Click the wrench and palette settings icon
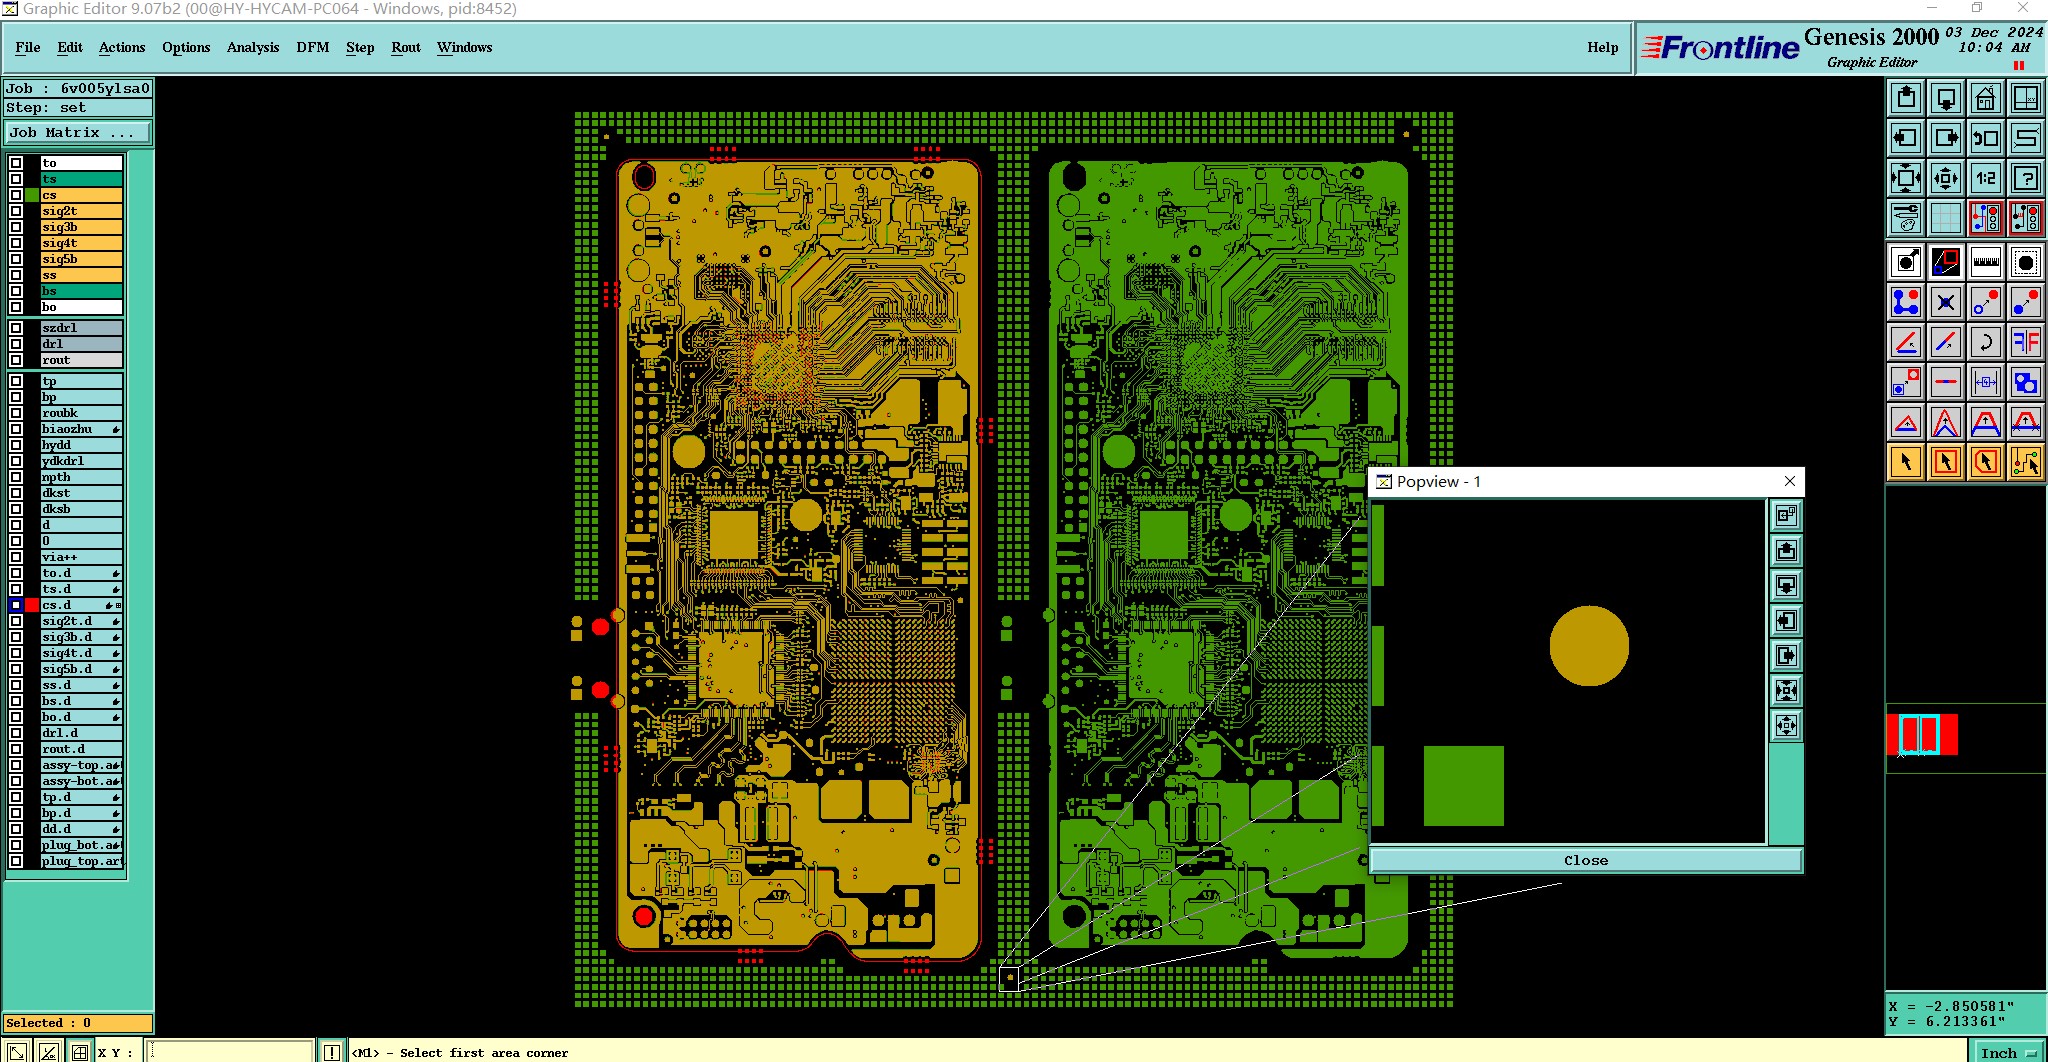 point(1906,218)
